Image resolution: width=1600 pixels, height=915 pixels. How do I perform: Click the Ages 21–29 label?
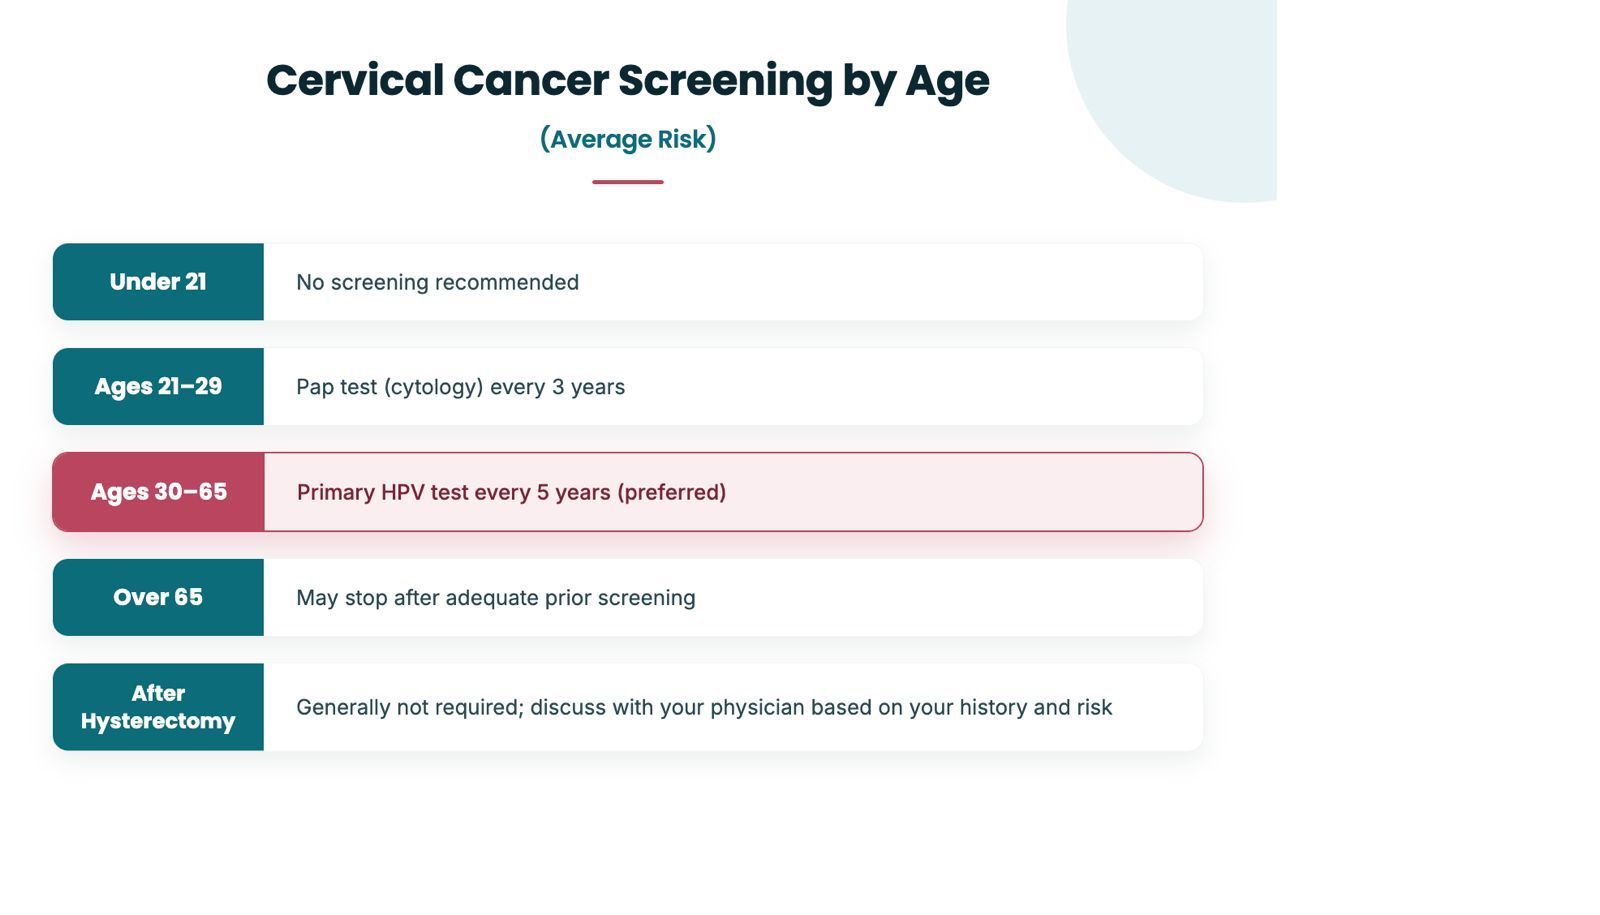tap(158, 387)
